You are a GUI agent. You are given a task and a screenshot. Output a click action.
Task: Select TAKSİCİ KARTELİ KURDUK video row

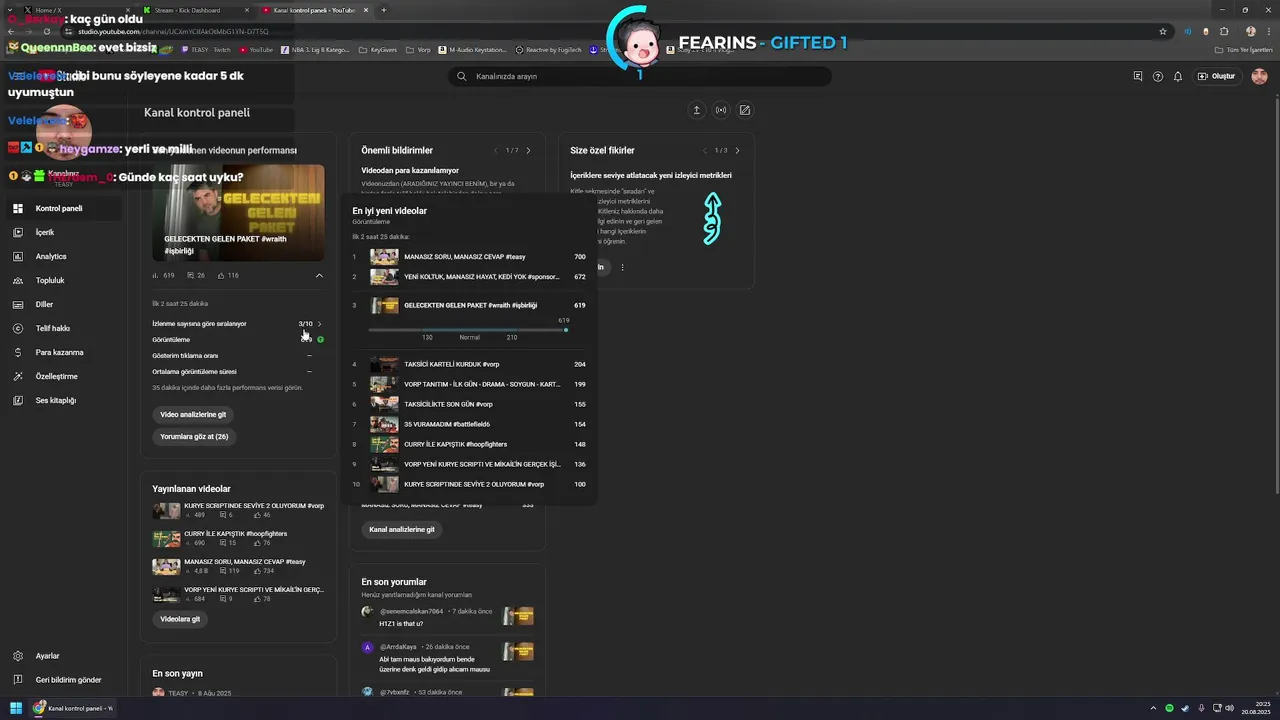point(469,364)
